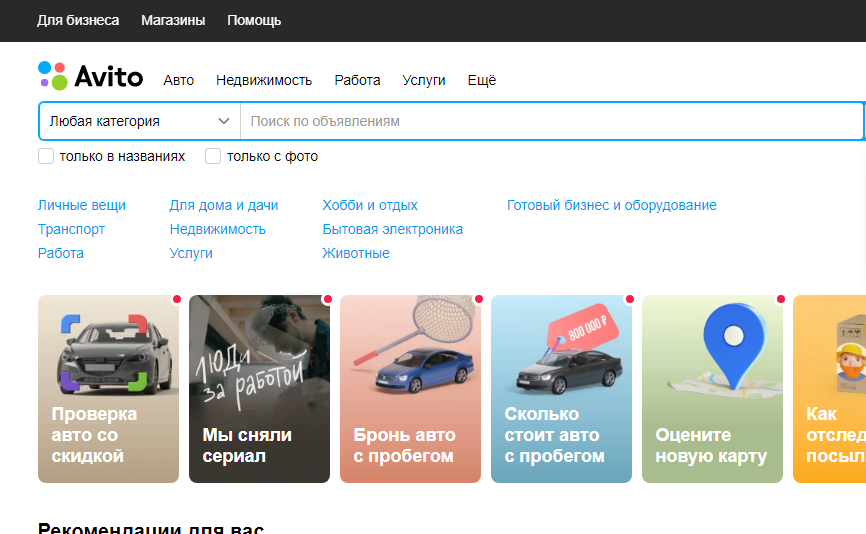This screenshot has height=534, width=866.
Task: Open Оцените новую карту card
Action: click(x=712, y=389)
